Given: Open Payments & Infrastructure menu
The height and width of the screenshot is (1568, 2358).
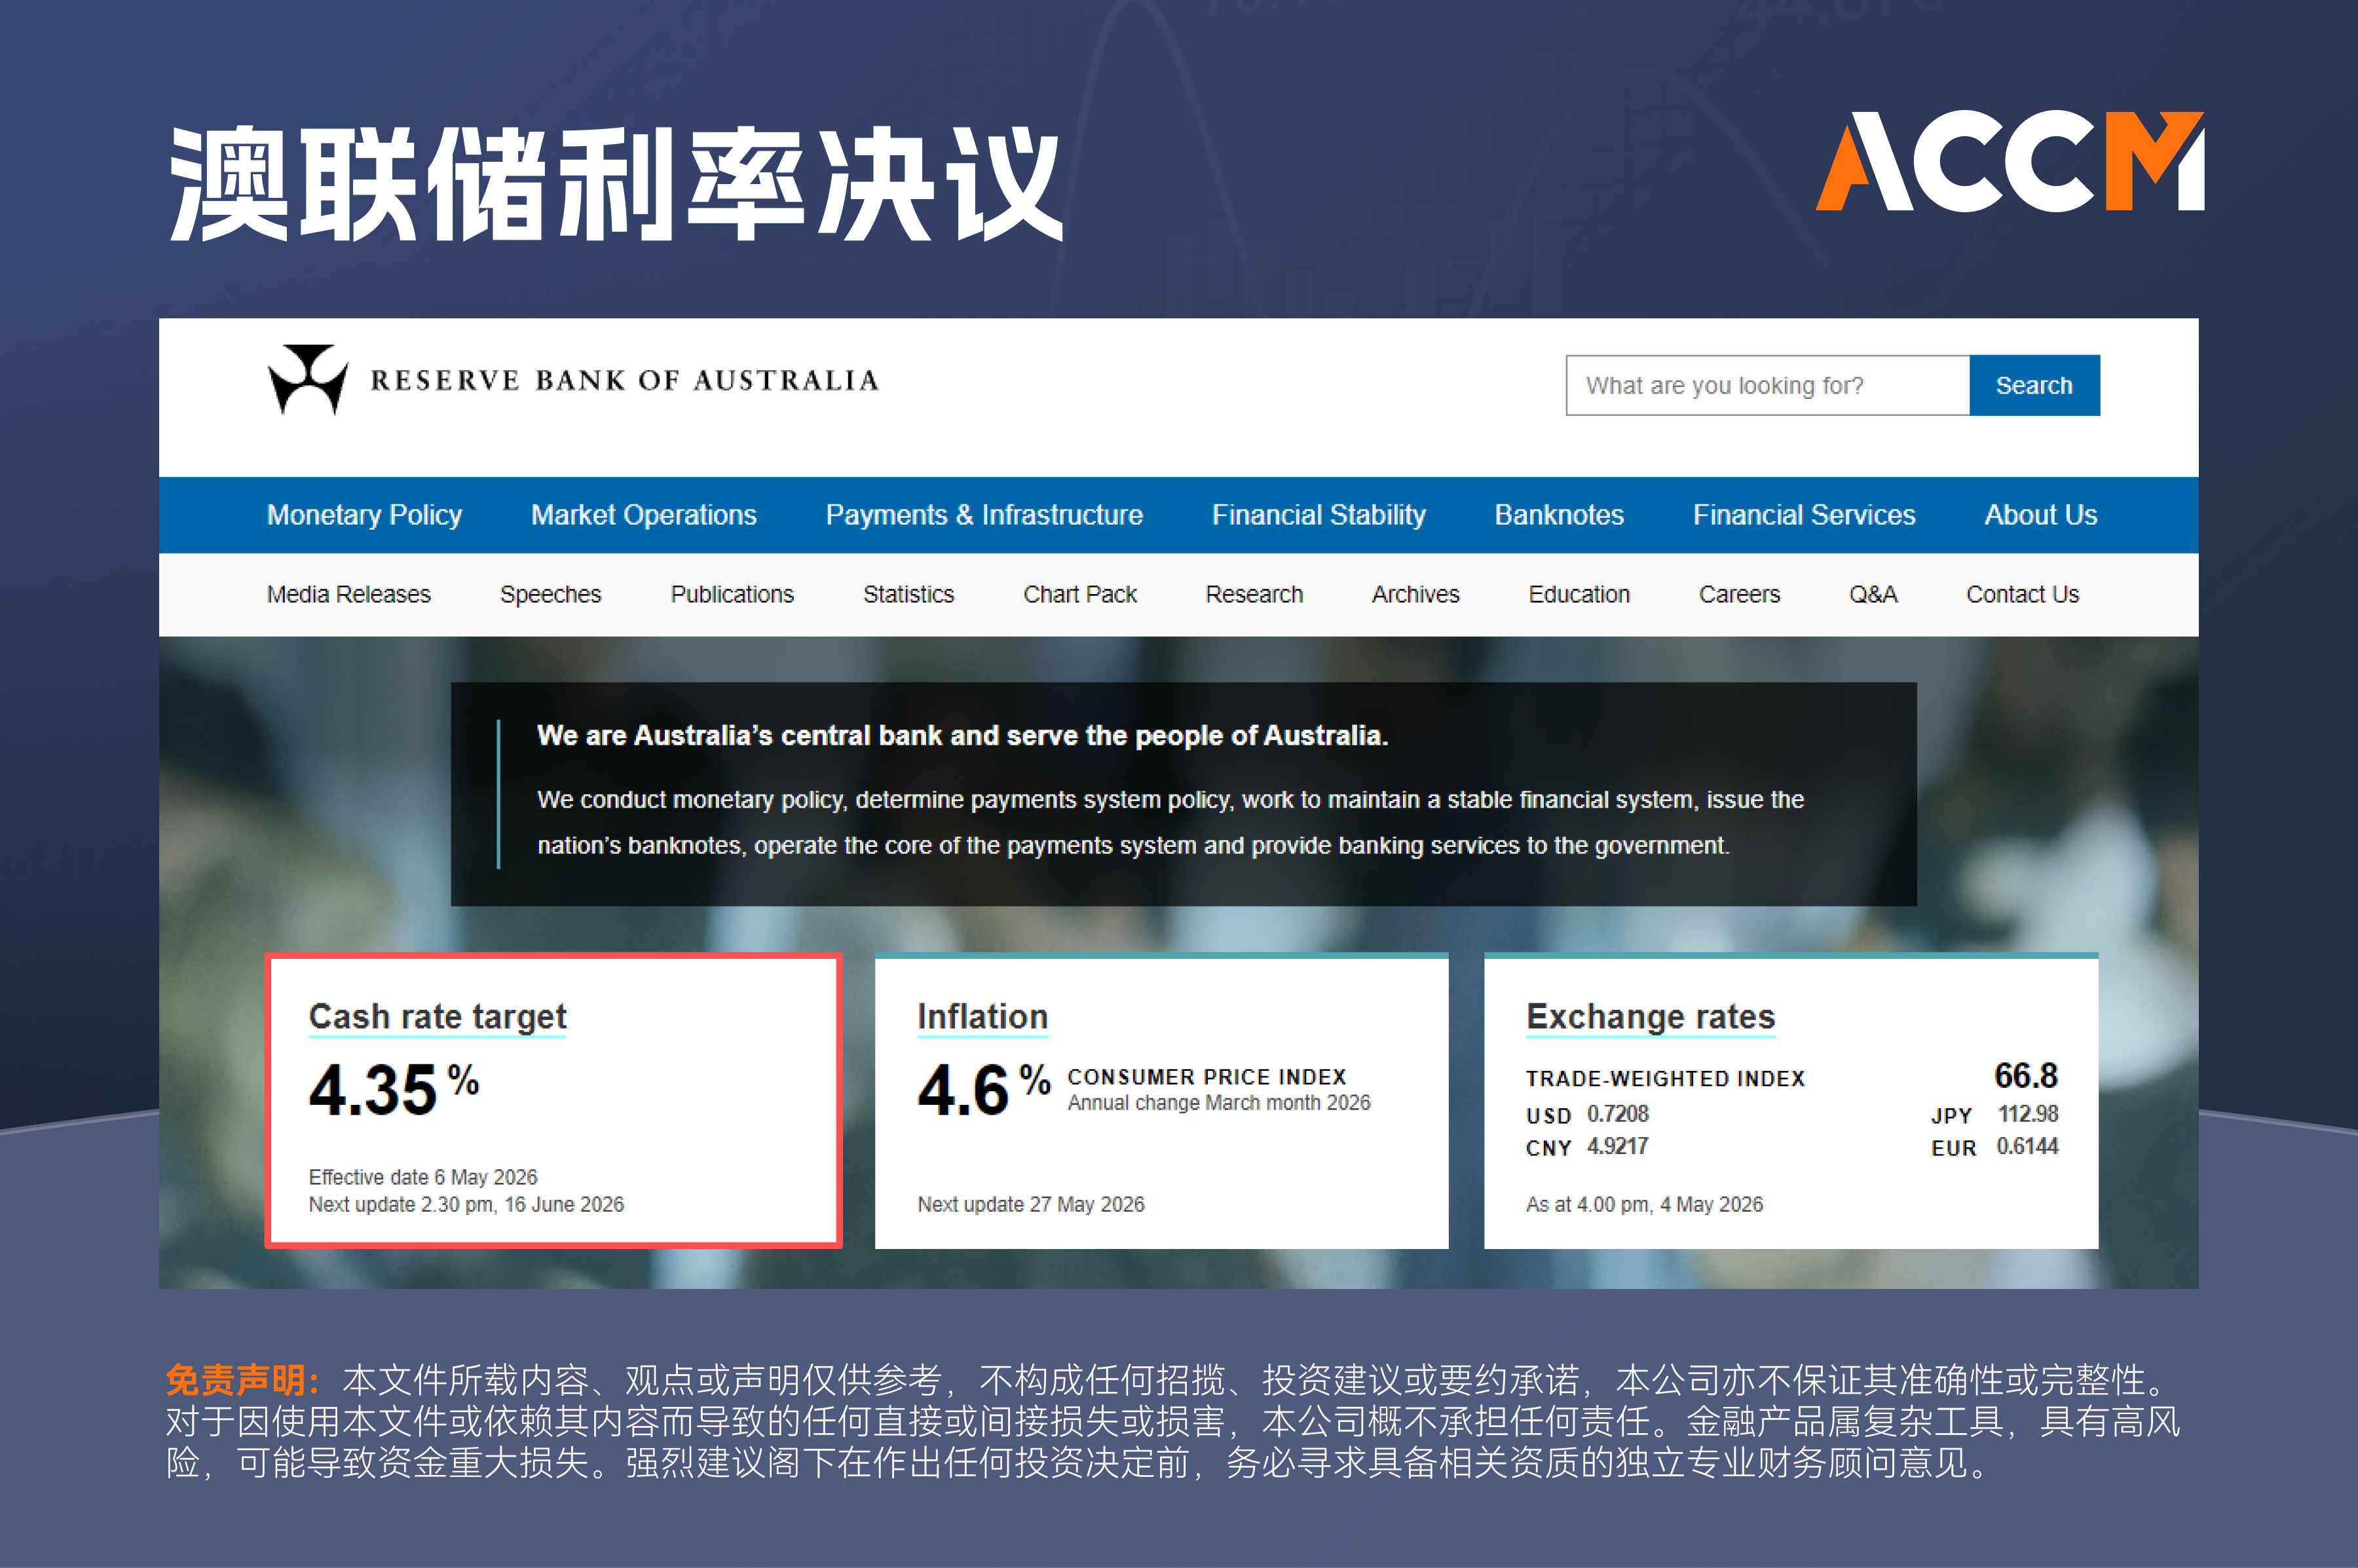Looking at the screenshot, I should coord(984,515).
